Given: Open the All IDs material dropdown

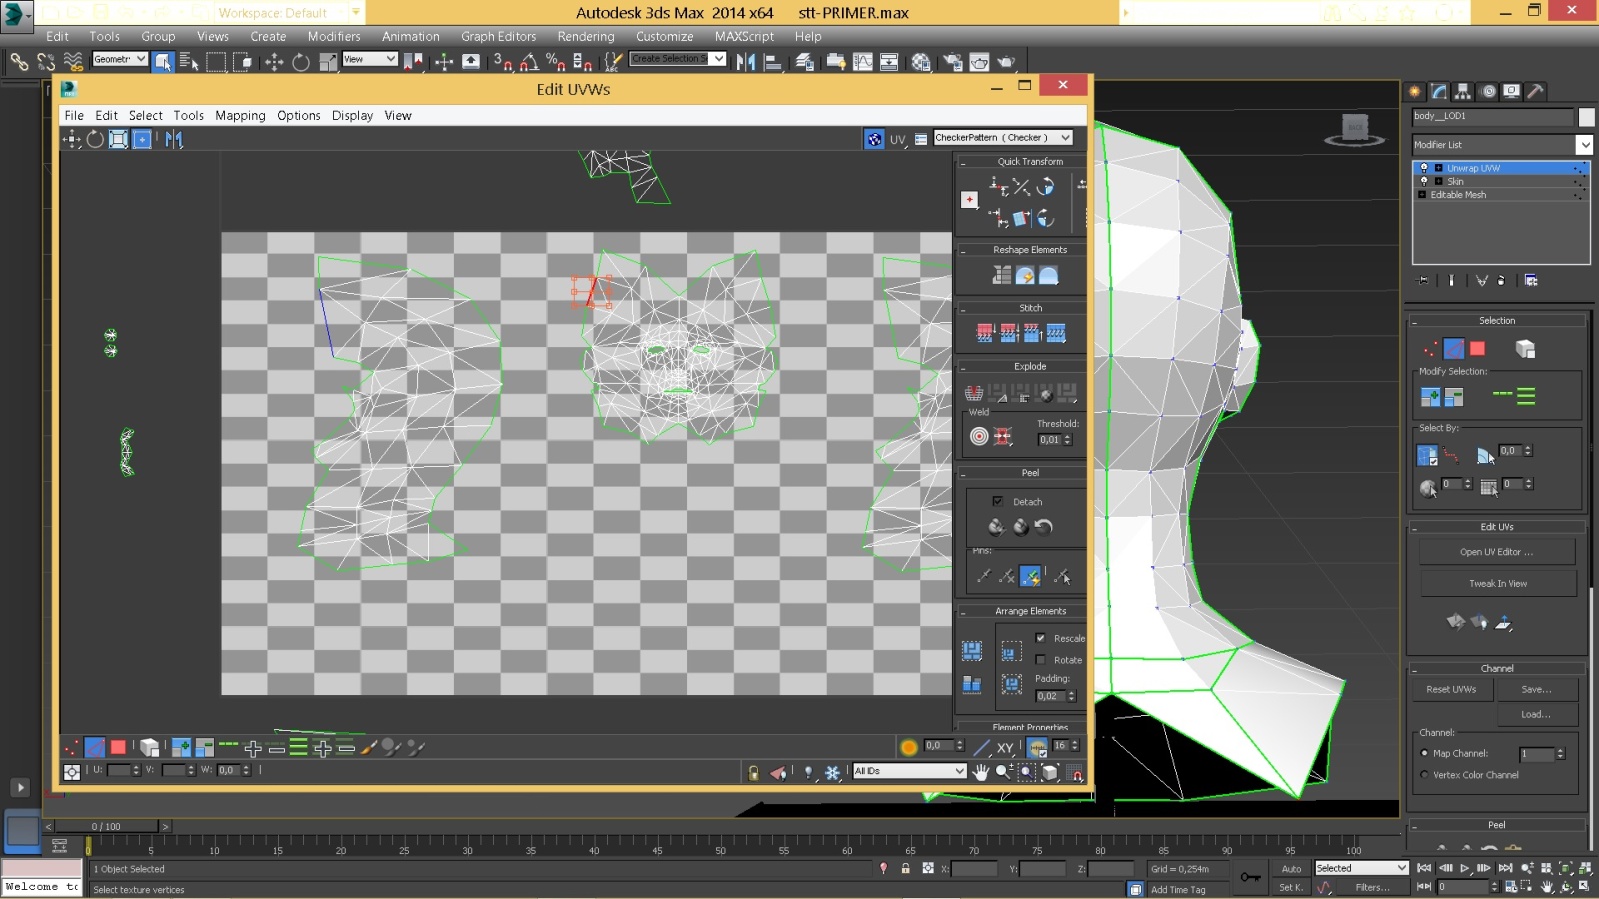Looking at the screenshot, I should point(909,771).
